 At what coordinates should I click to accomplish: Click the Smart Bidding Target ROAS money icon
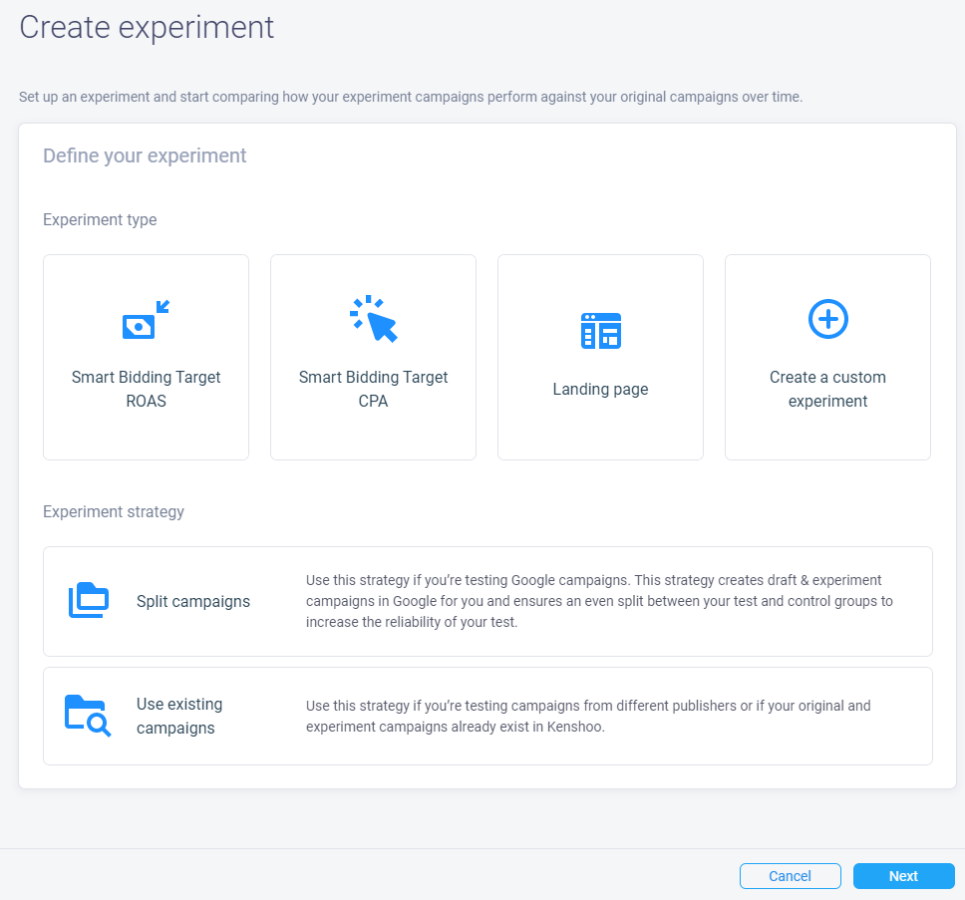pyautogui.click(x=146, y=319)
